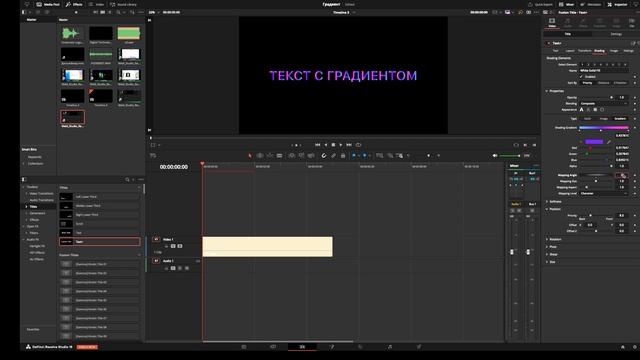640x360 pixels.
Task: Pick color with eyedropper icon
Action: [x=609, y=142]
